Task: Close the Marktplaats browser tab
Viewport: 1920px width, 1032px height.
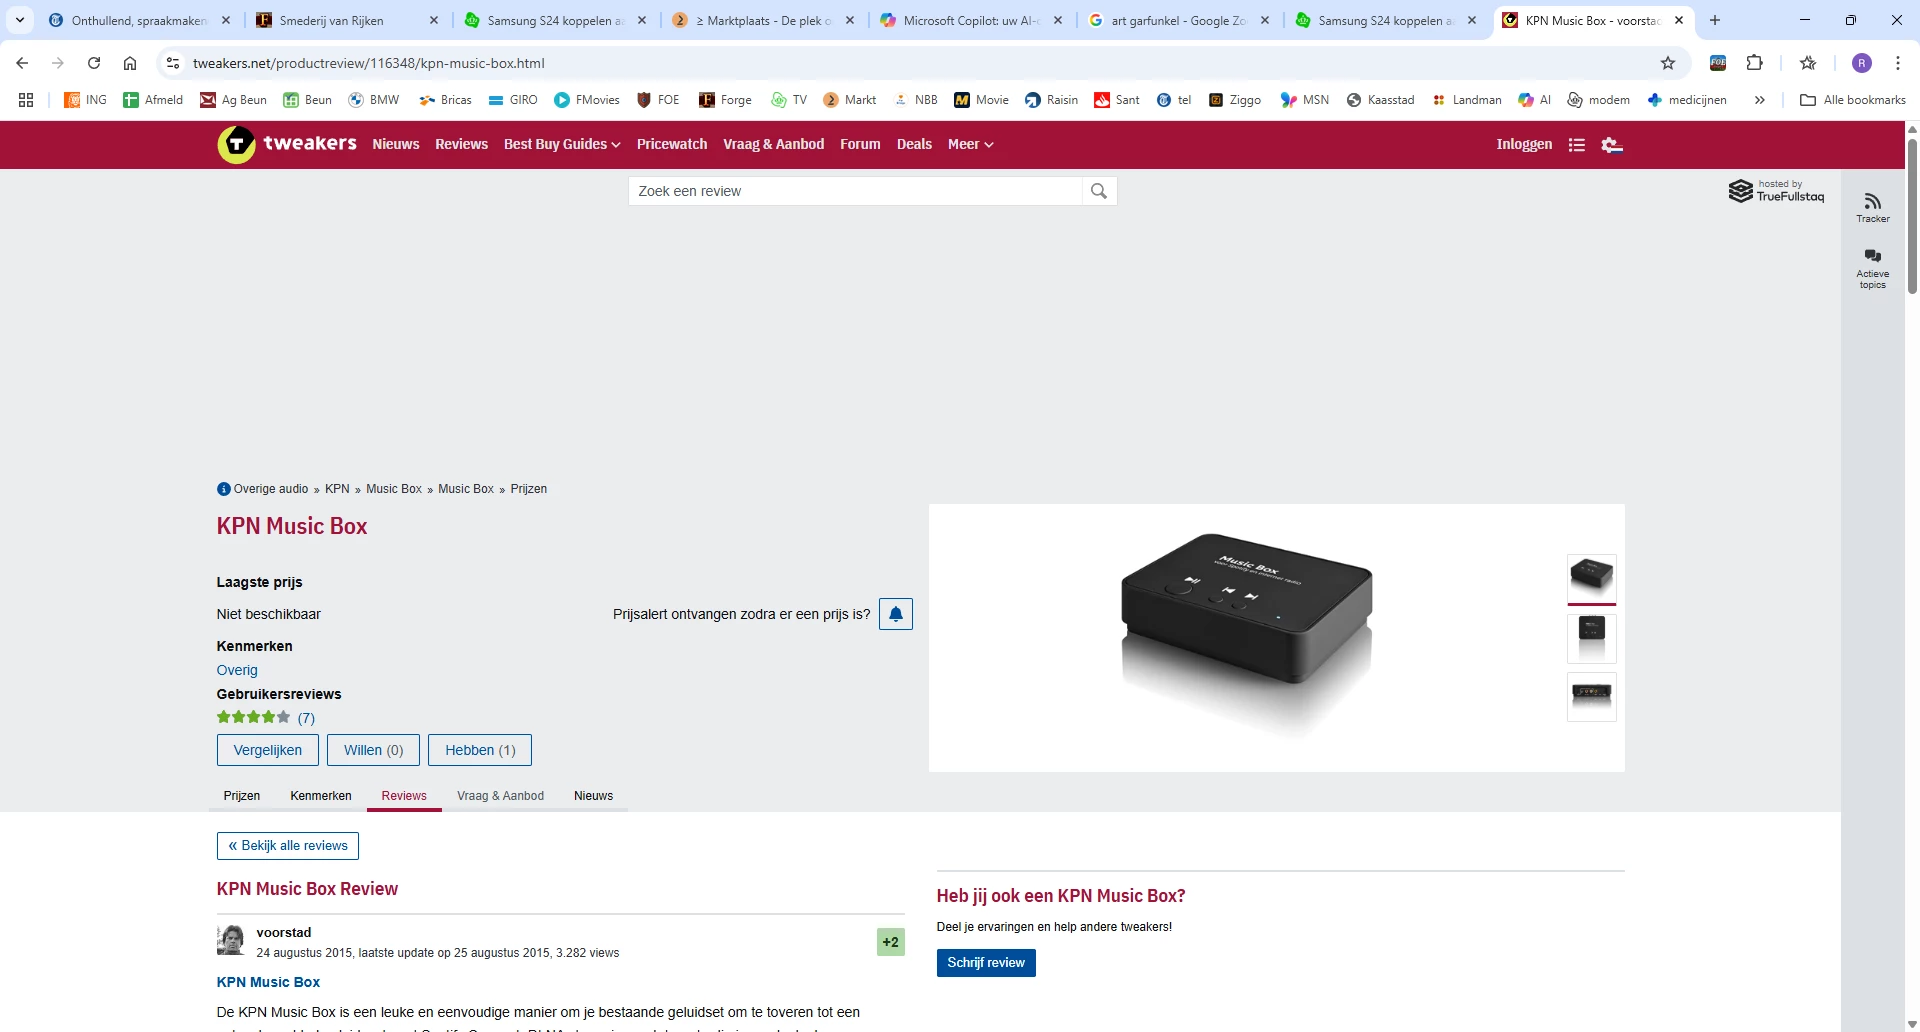Action: (x=850, y=20)
